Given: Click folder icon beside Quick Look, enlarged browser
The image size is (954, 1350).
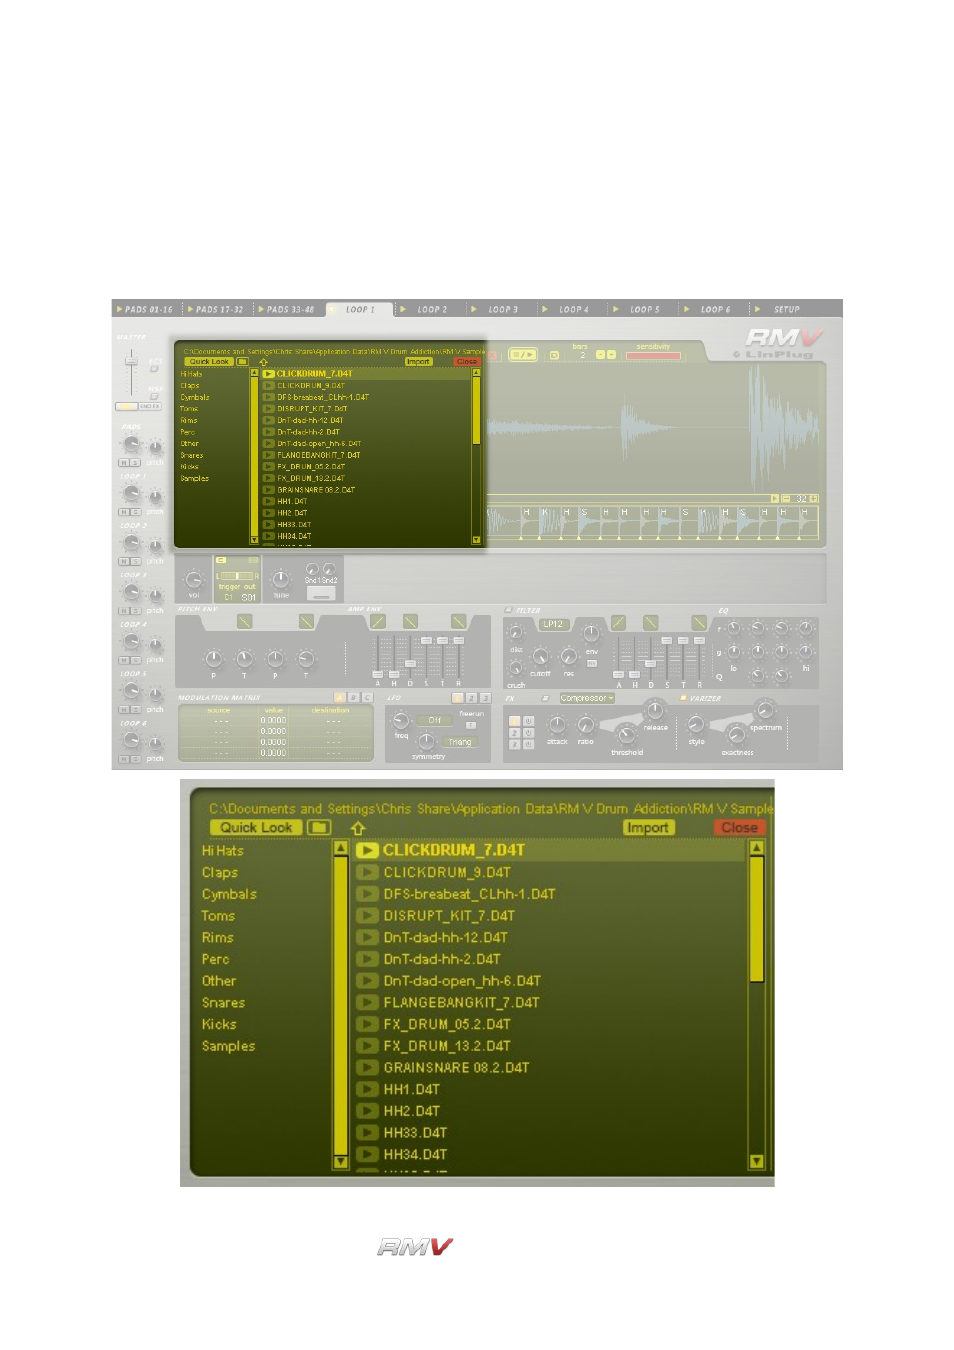Looking at the screenshot, I should (x=319, y=828).
